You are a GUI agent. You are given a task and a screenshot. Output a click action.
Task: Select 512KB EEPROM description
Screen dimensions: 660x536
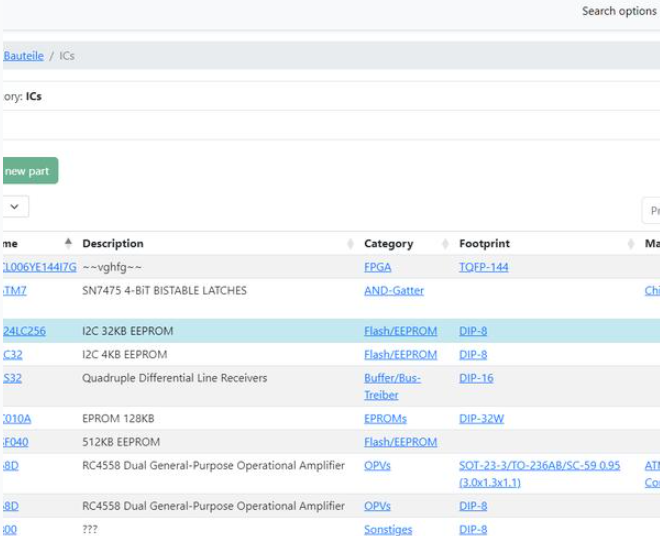(121, 442)
